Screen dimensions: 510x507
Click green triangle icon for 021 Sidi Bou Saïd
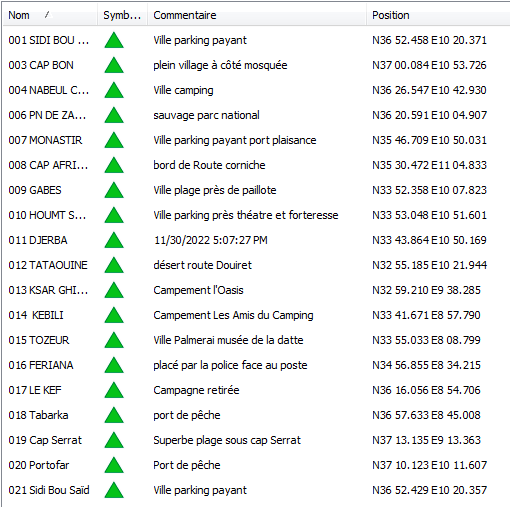[114, 490]
